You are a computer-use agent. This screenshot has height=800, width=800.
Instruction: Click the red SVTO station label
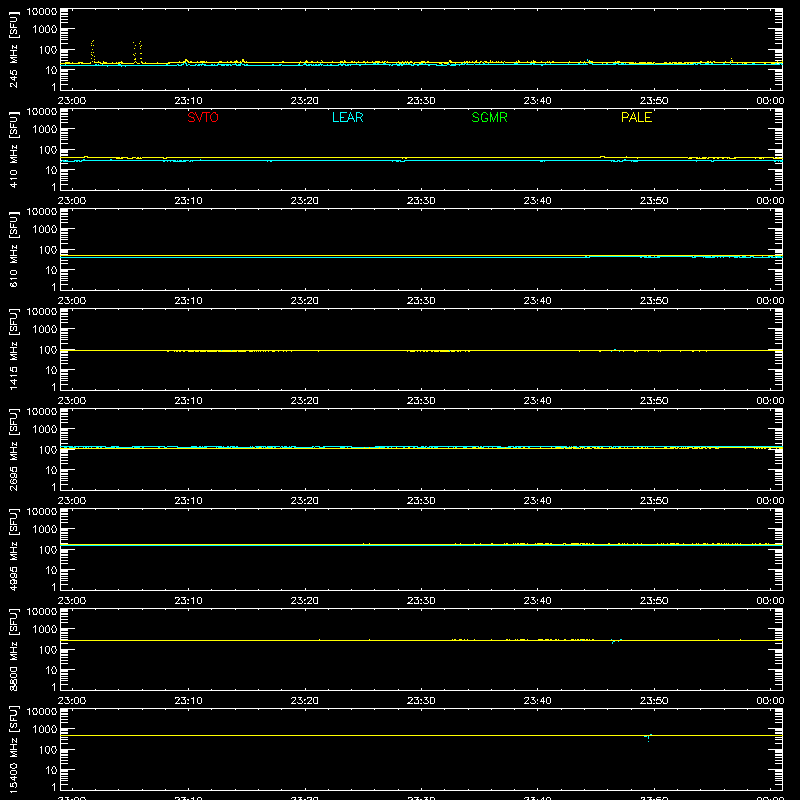[x=203, y=117]
